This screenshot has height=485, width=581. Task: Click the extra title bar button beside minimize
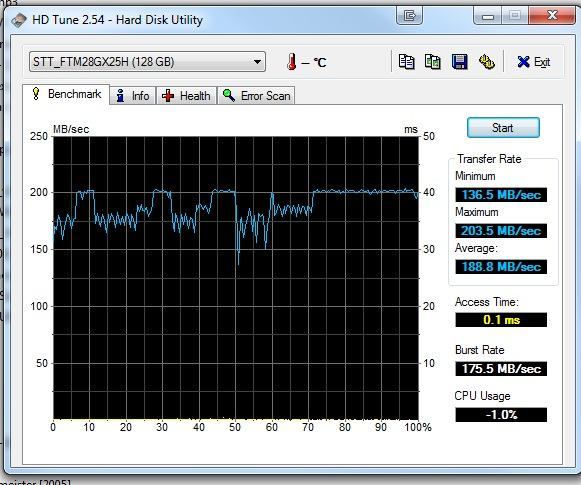[x=409, y=16]
